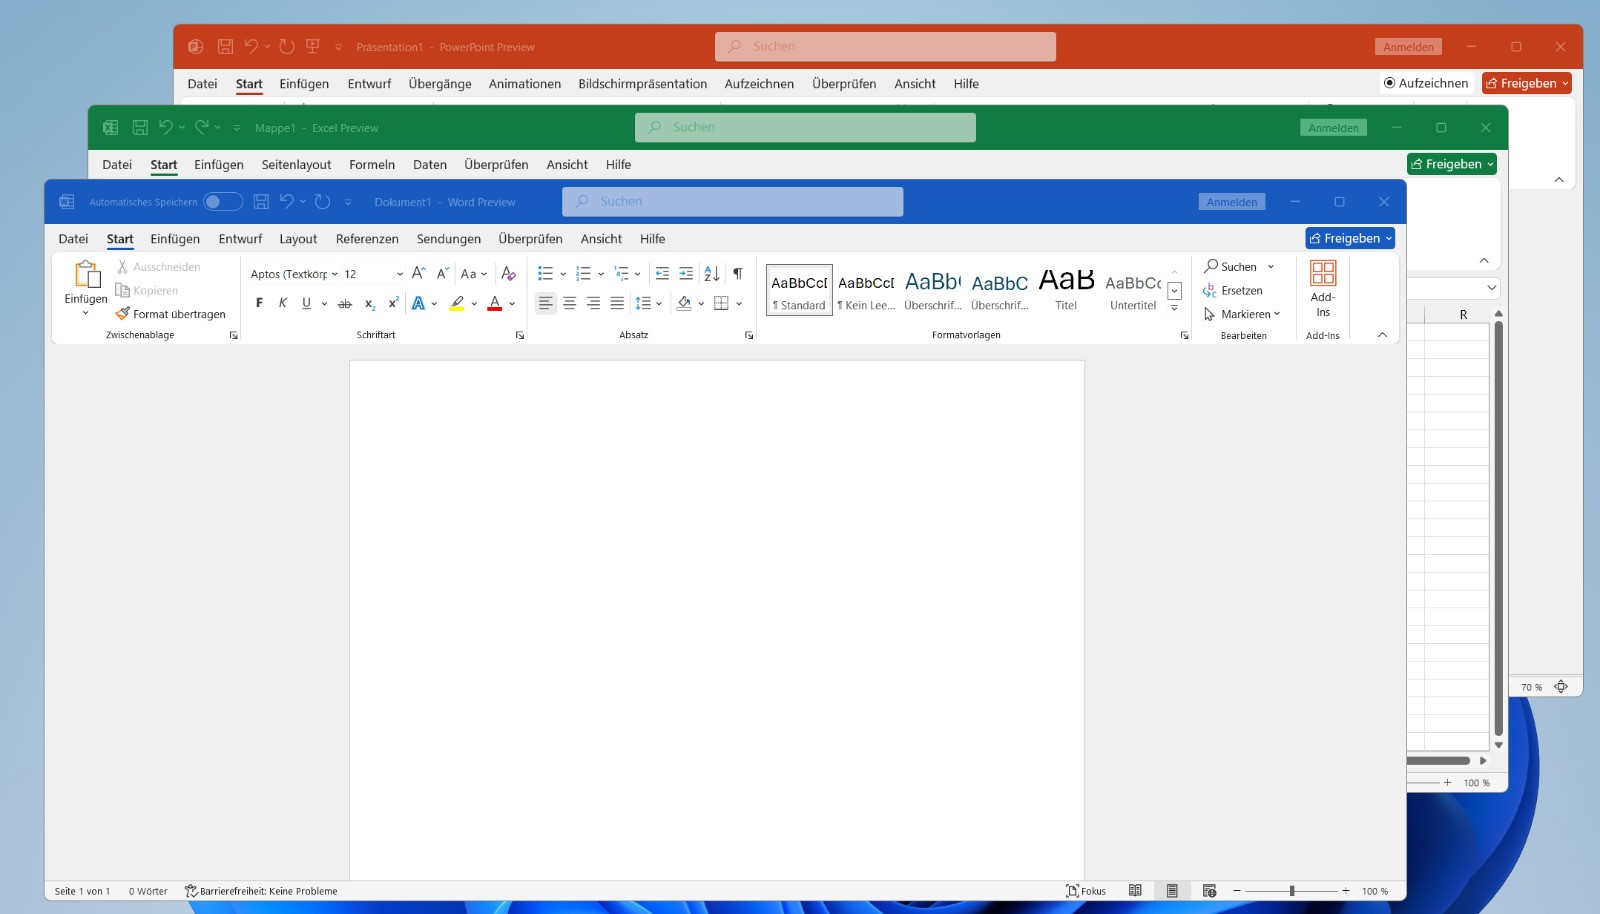Click the bullet list icon
This screenshot has height=914, width=1600.
545,273
